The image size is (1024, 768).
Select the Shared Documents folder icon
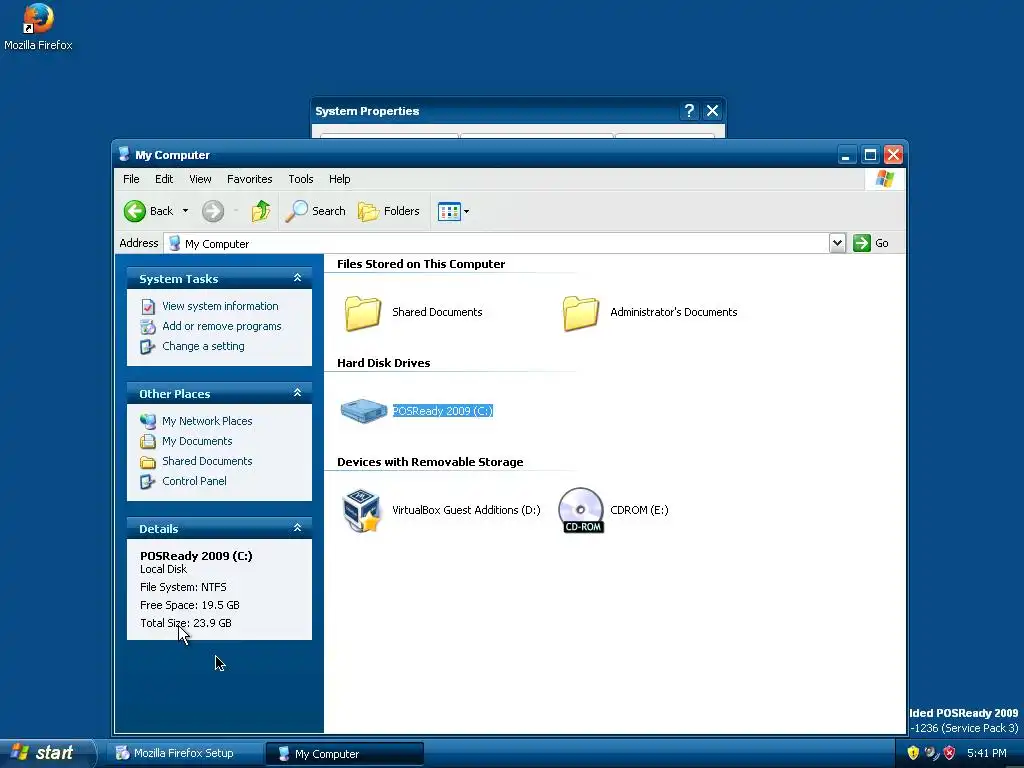[x=362, y=313]
